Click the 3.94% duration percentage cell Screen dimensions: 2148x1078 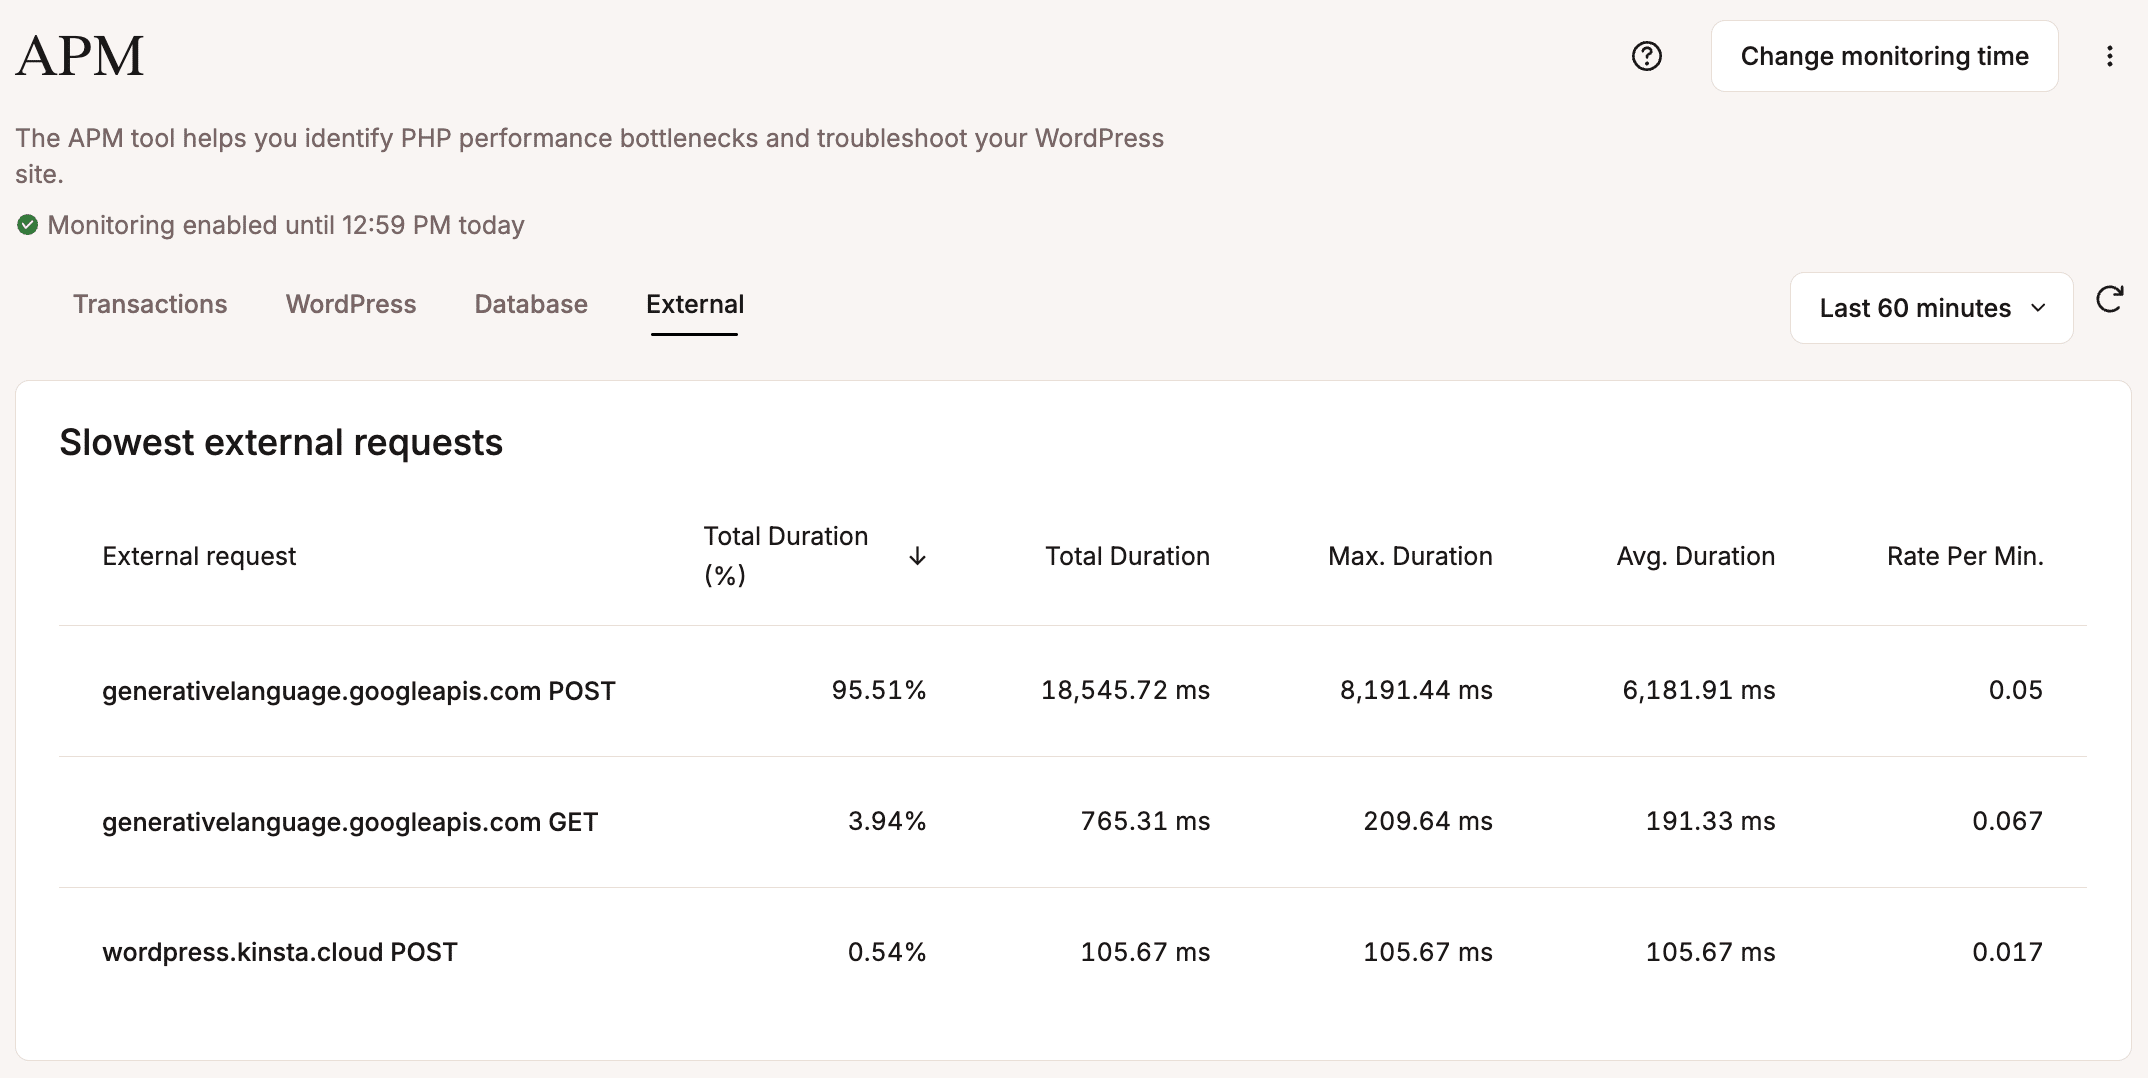click(x=887, y=821)
